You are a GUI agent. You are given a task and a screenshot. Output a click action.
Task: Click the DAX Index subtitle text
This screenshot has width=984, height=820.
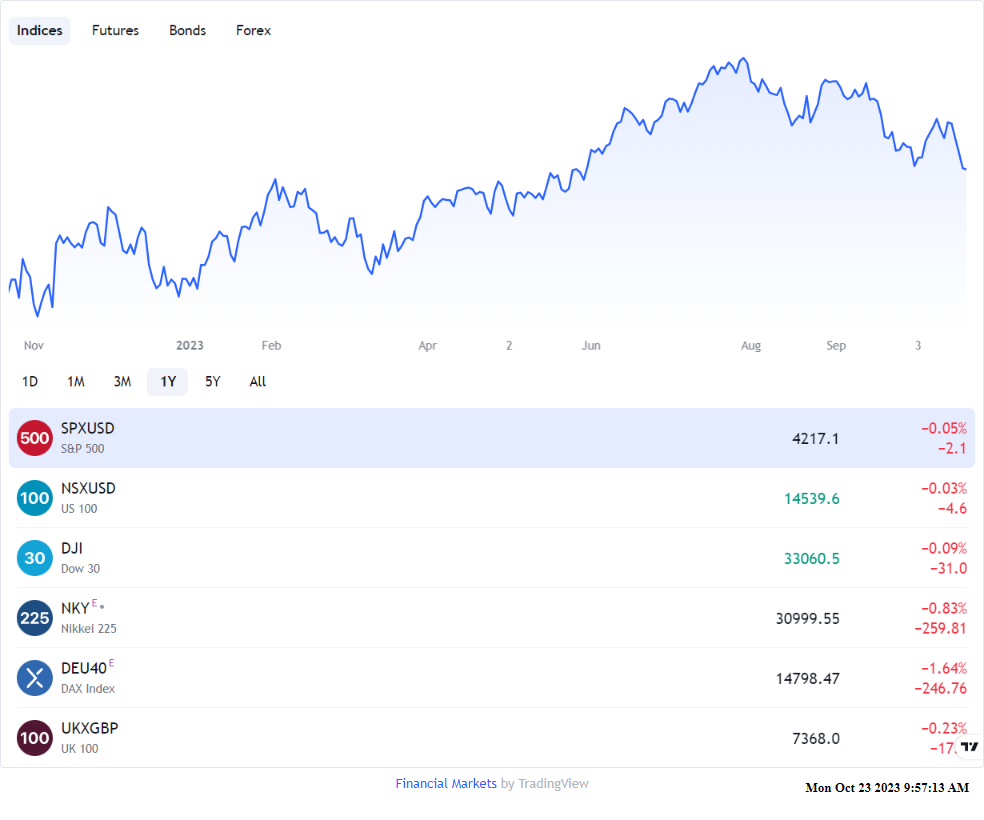point(88,689)
